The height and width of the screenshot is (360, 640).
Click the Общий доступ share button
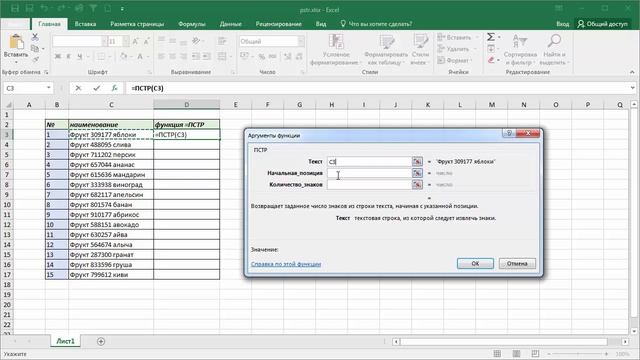pos(603,24)
